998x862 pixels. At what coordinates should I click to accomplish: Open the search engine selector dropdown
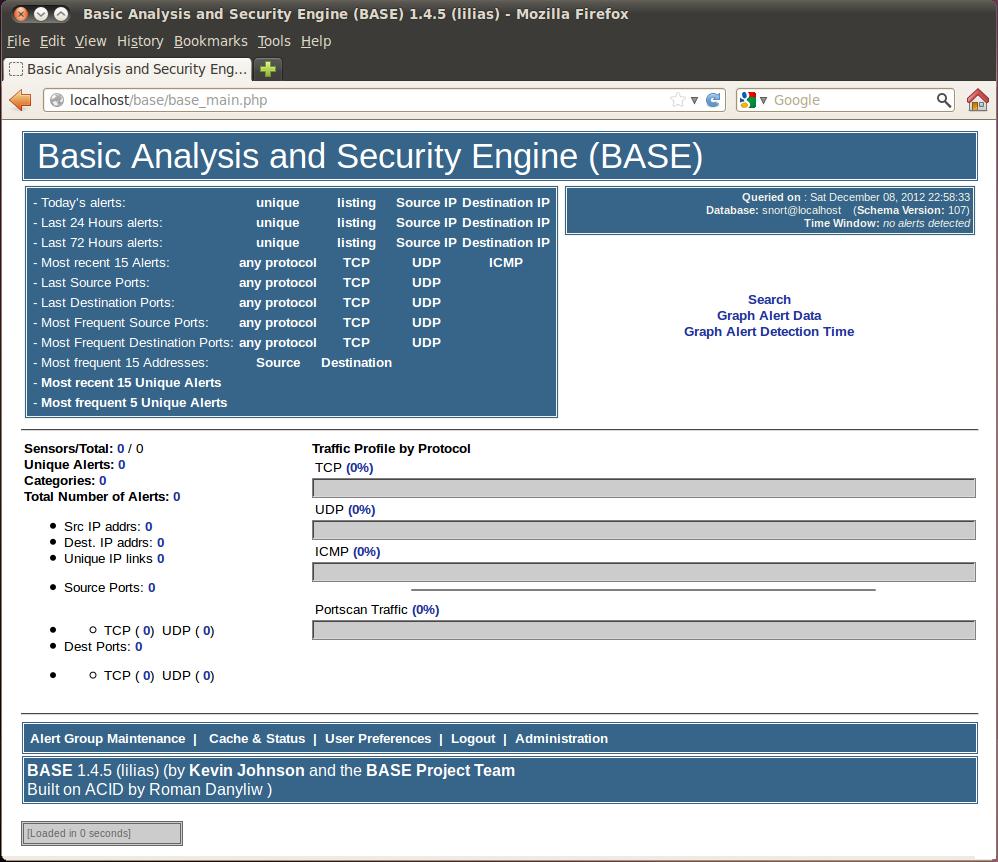(763, 101)
